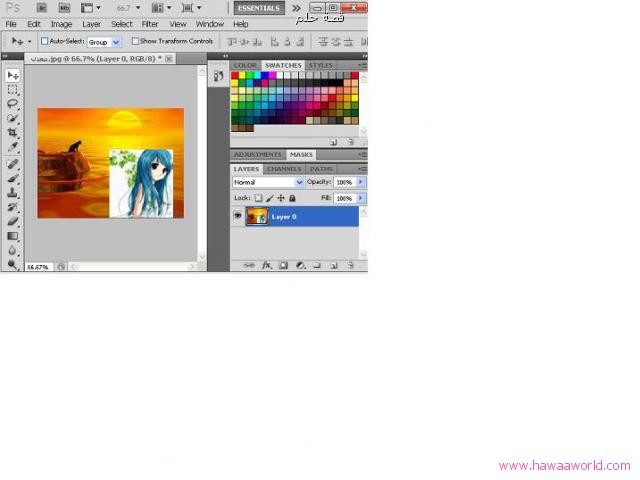Click the delete layer trash icon
640x480 pixels.
(x=351, y=266)
